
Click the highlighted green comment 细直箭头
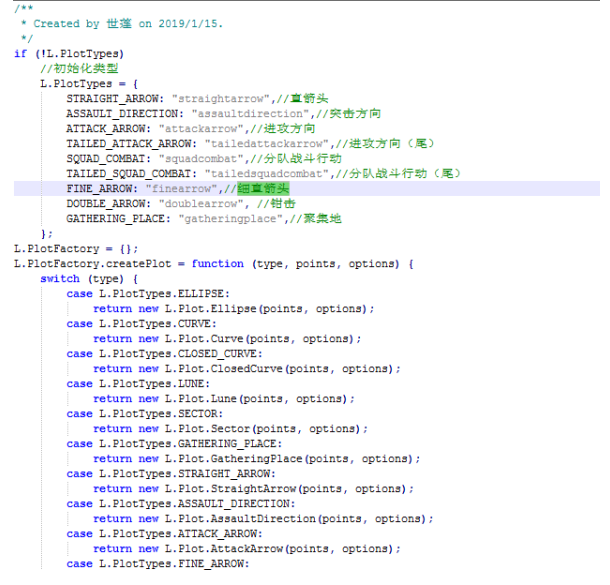[x=263, y=189]
